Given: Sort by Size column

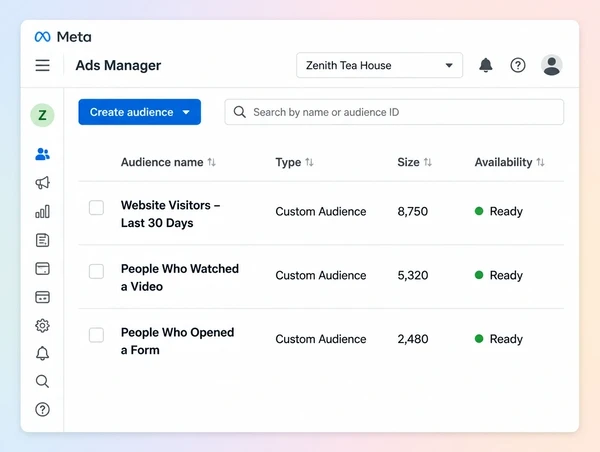Looking at the screenshot, I should tap(414, 162).
